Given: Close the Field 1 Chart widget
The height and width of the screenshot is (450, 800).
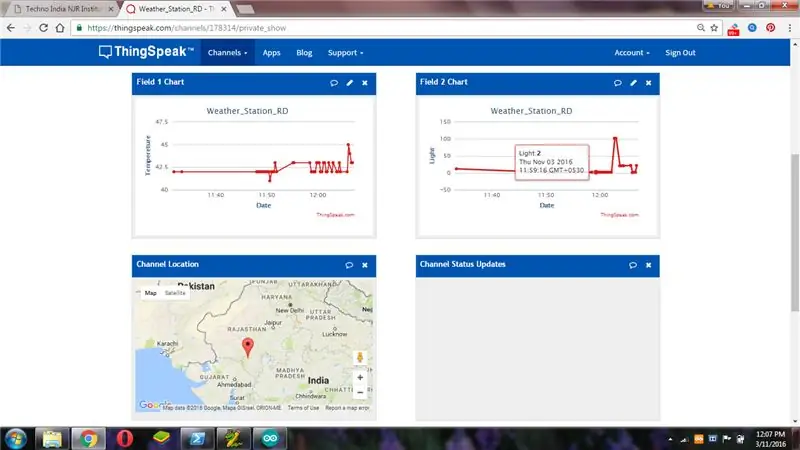Looking at the screenshot, I should click(x=365, y=83).
